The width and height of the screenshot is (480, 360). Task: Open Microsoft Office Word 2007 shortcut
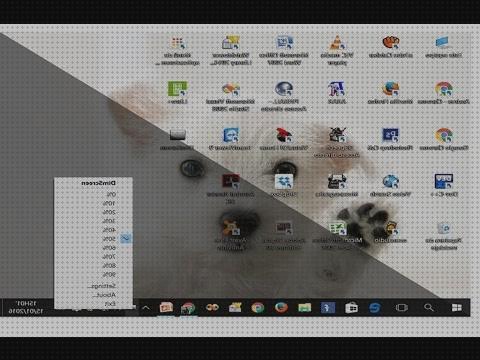(284, 50)
